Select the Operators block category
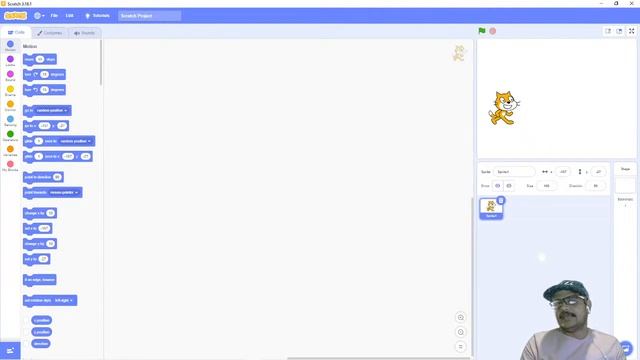Screen dimensions: 640x360 [x=10, y=136]
